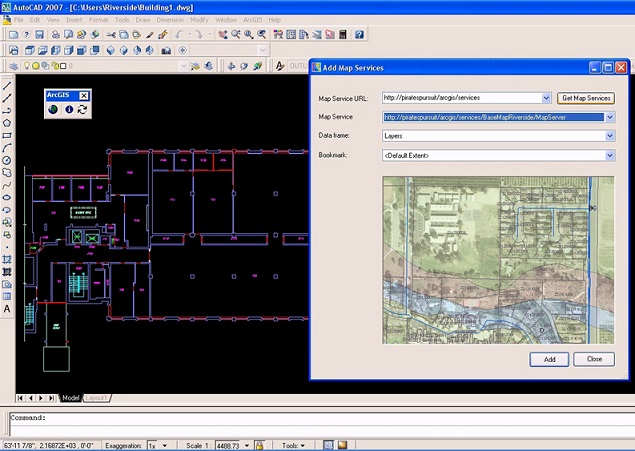Select the Hatch tool icon
Image resolution: width=635 pixels, height=451 pixels.
click(x=7, y=260)
